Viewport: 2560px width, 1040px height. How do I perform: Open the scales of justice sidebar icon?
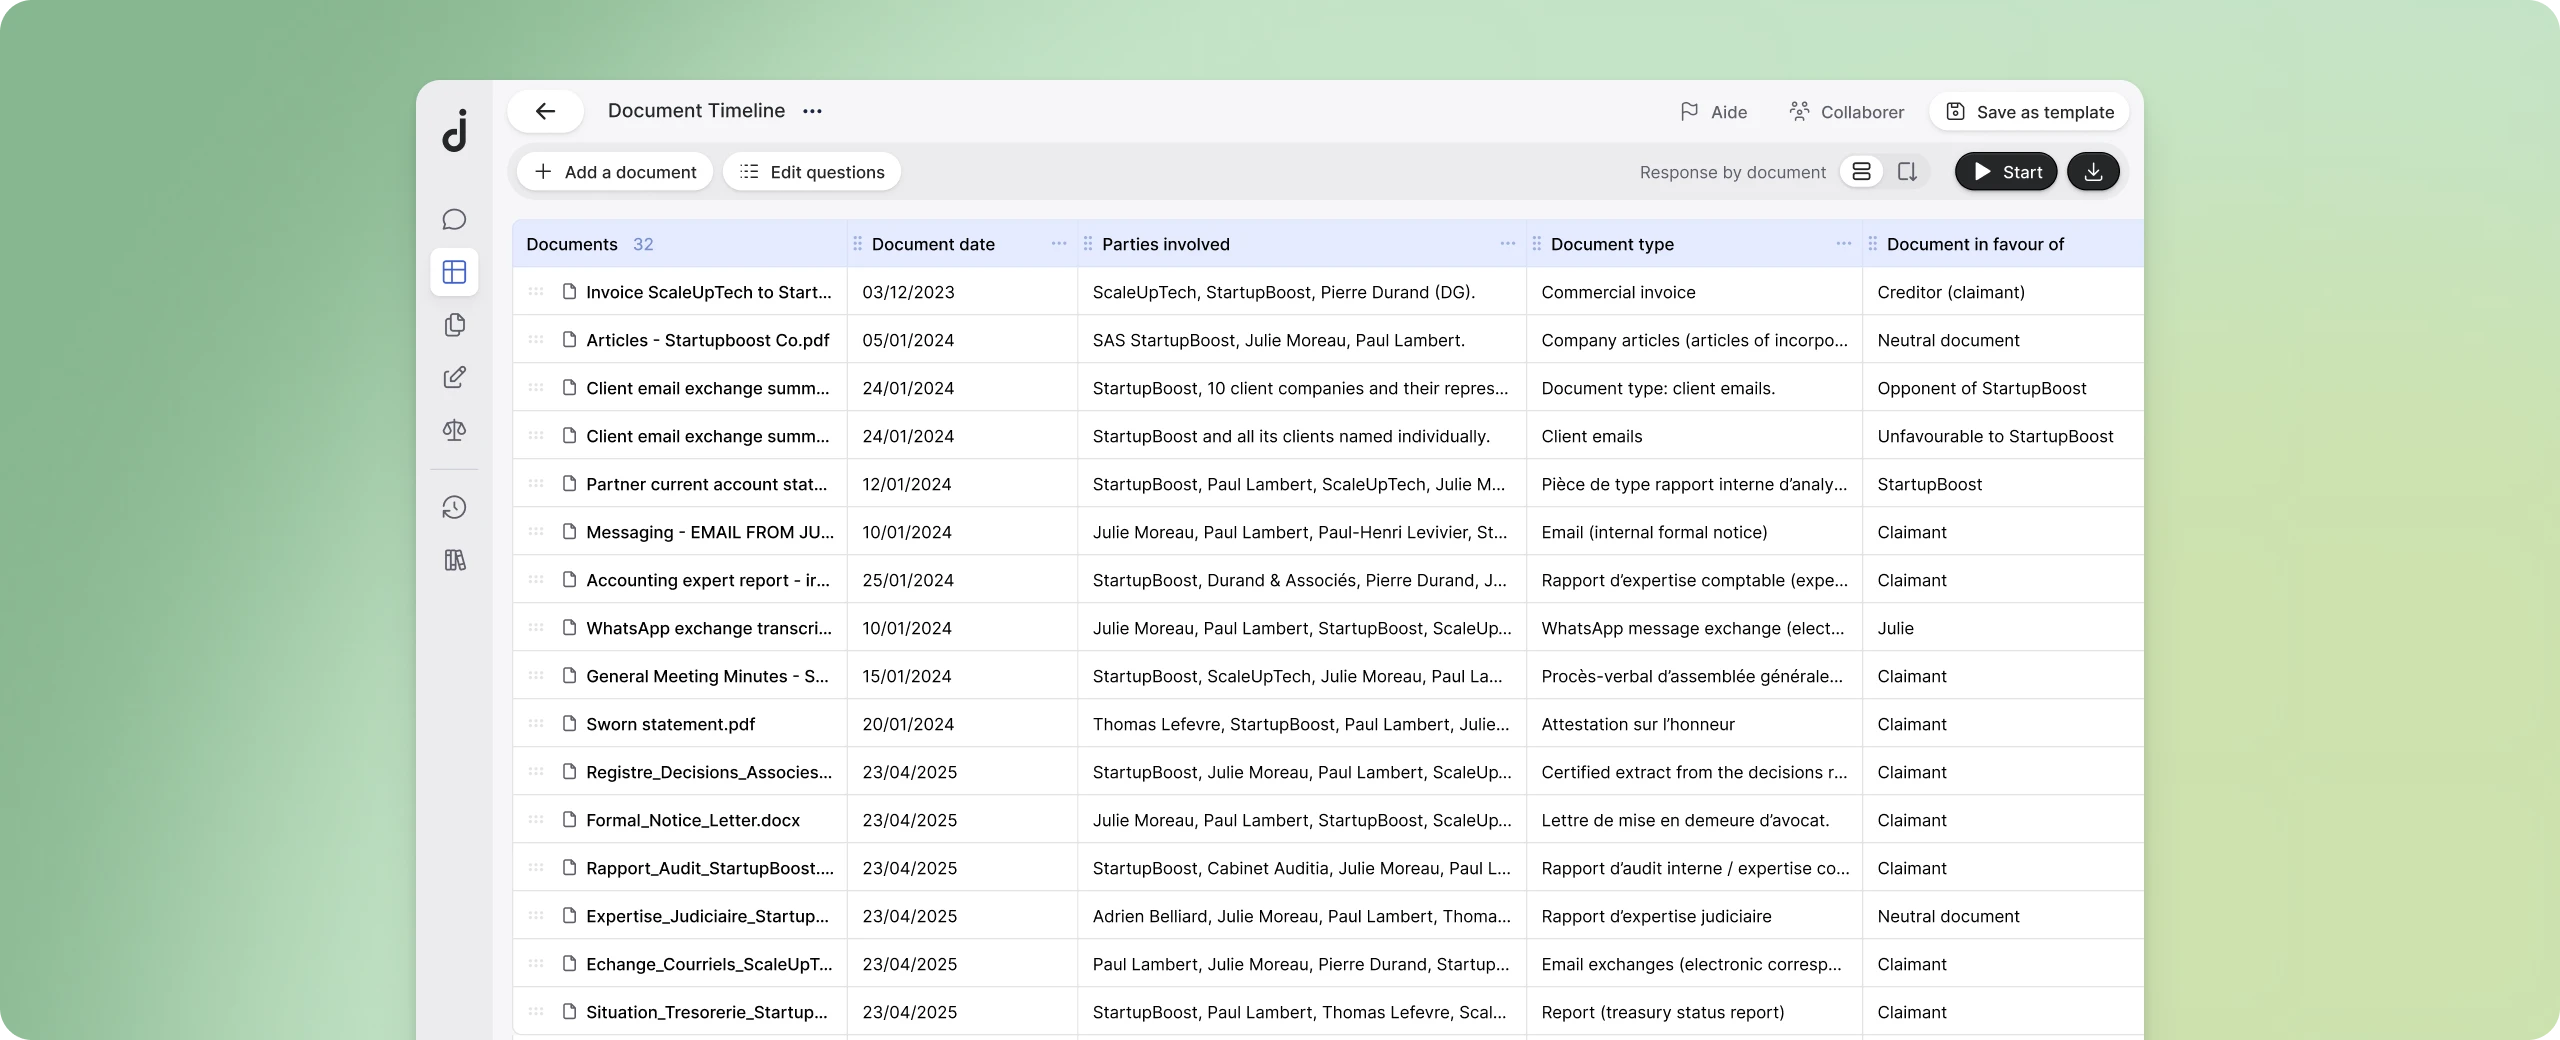pos(454,430)
